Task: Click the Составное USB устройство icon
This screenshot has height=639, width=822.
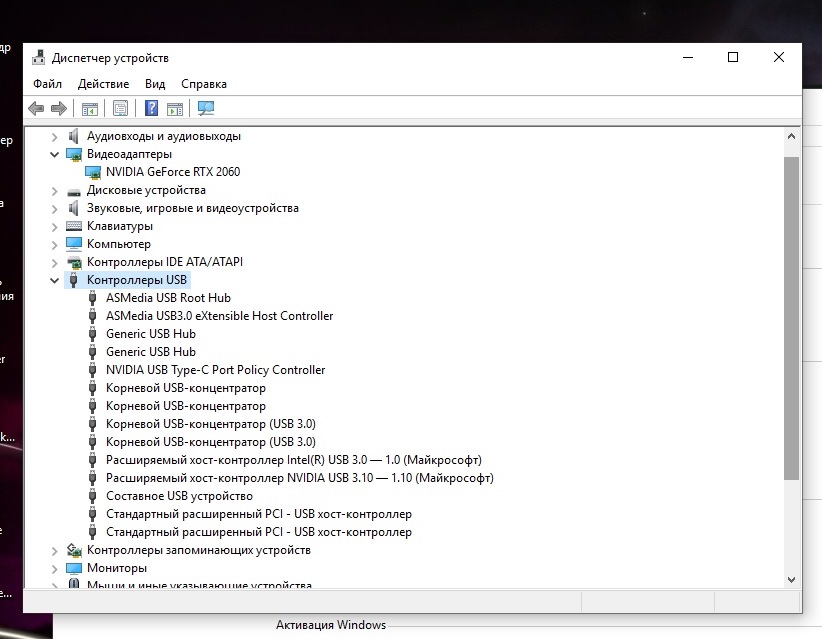Action: pyautogui.click(x=92, y=496)
